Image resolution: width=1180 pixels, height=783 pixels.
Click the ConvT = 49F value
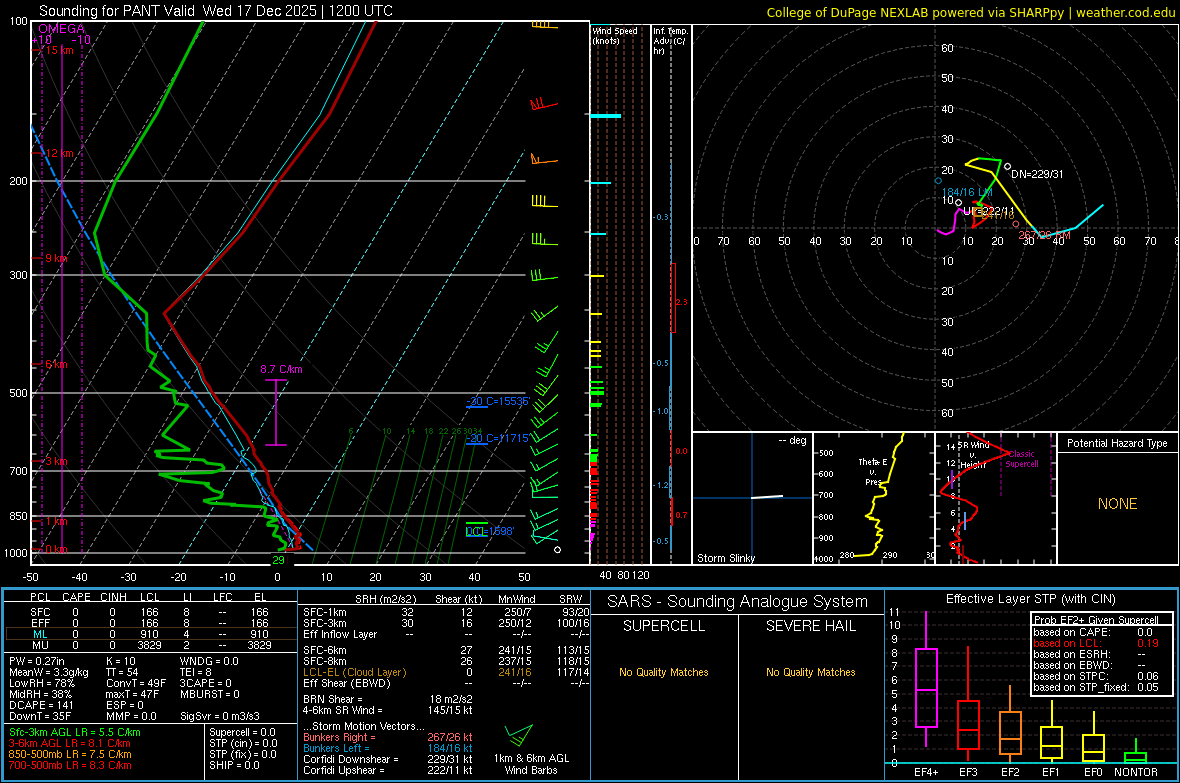click(136, 683)
